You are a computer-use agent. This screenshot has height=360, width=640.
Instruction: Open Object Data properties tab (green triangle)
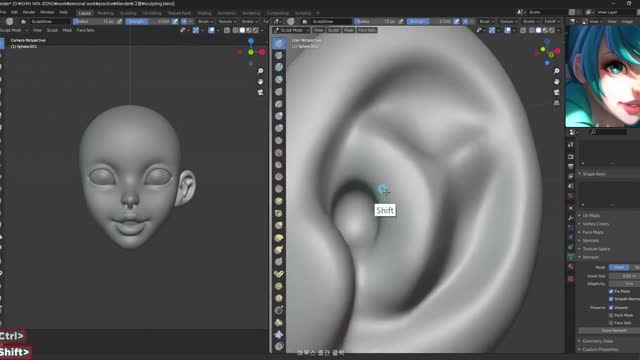point(571,257)
